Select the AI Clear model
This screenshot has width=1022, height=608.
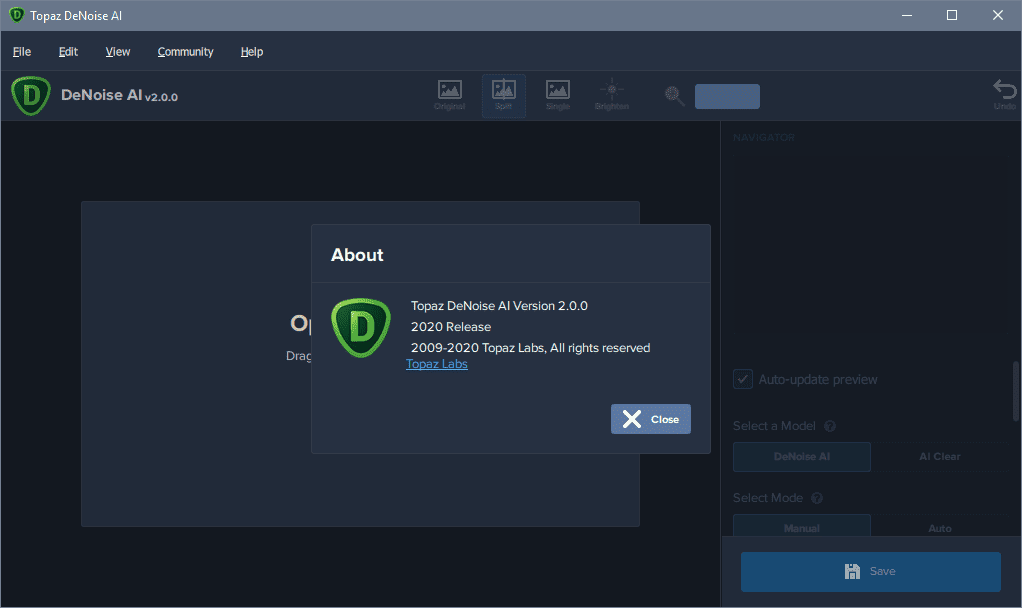click(x=940, y=457)
